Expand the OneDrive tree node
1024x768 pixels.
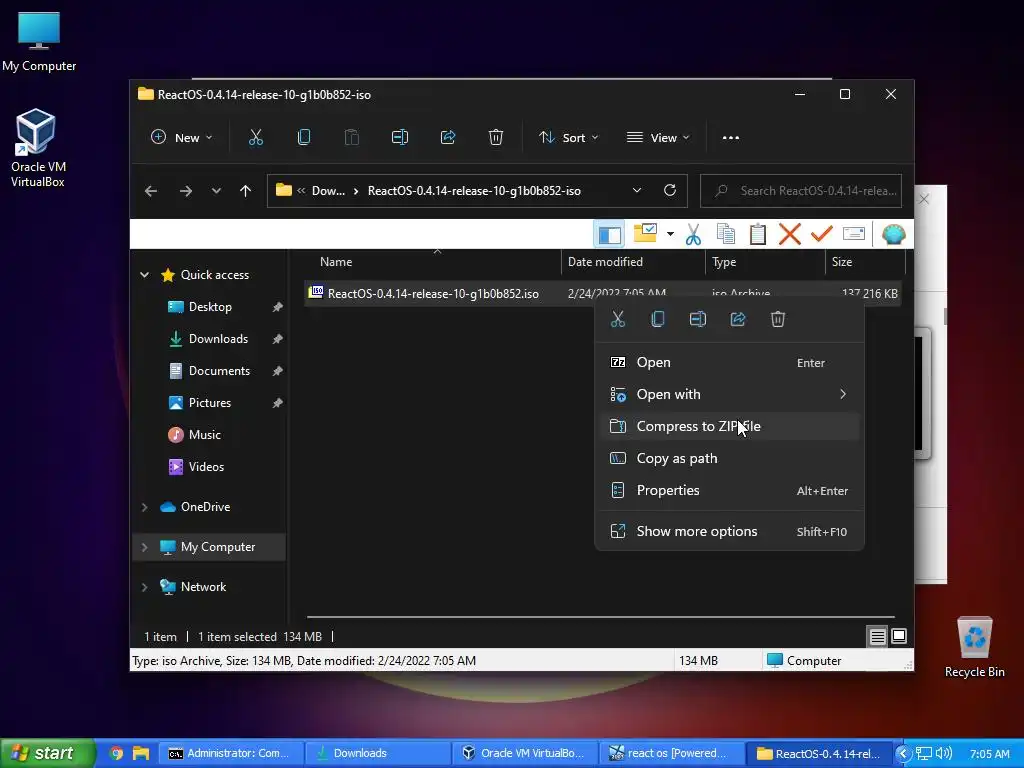click(x=144, y=507)
